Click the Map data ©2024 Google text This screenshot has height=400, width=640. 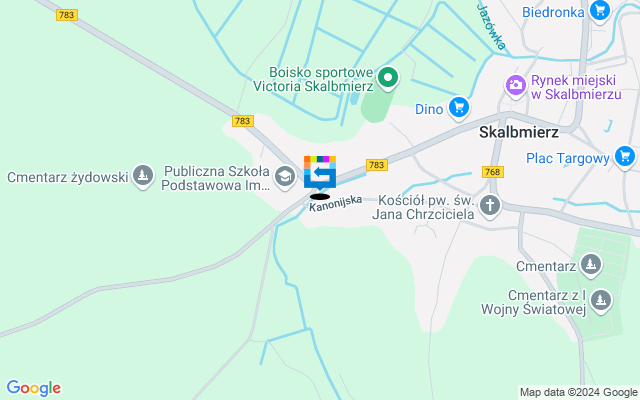(x=579, y=393)
